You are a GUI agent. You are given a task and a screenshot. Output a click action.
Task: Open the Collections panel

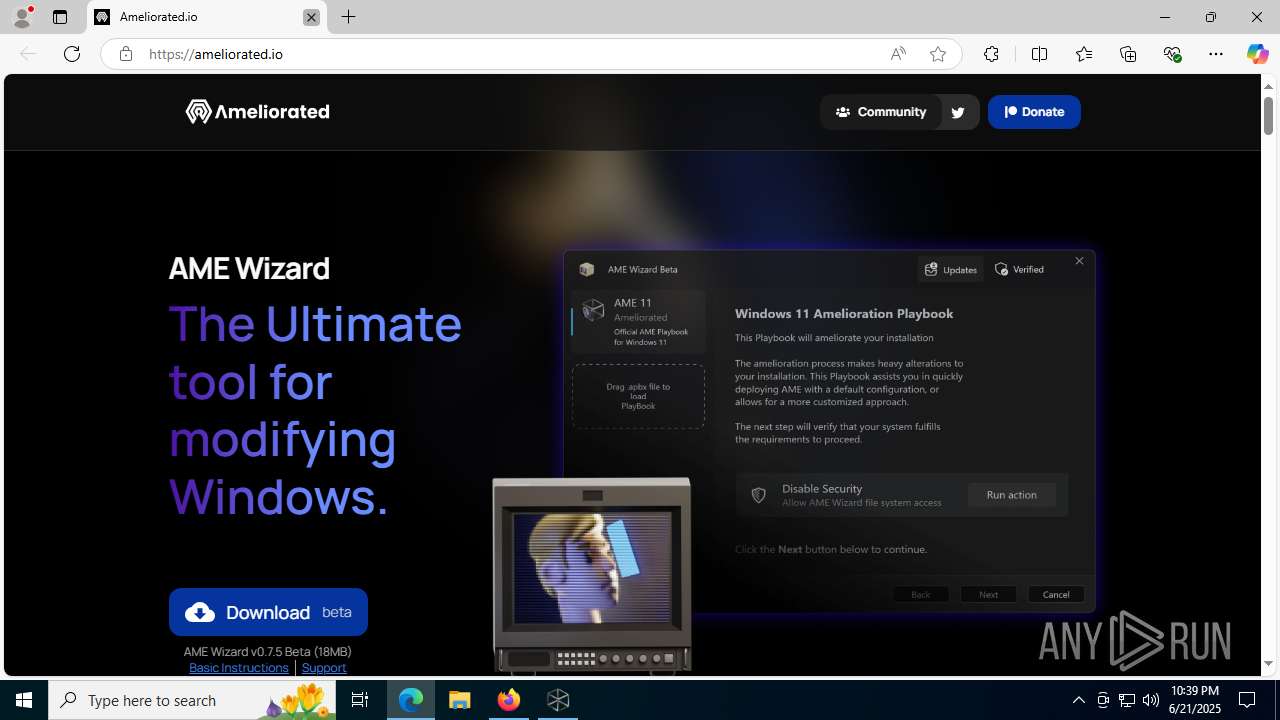[1128, 54]
